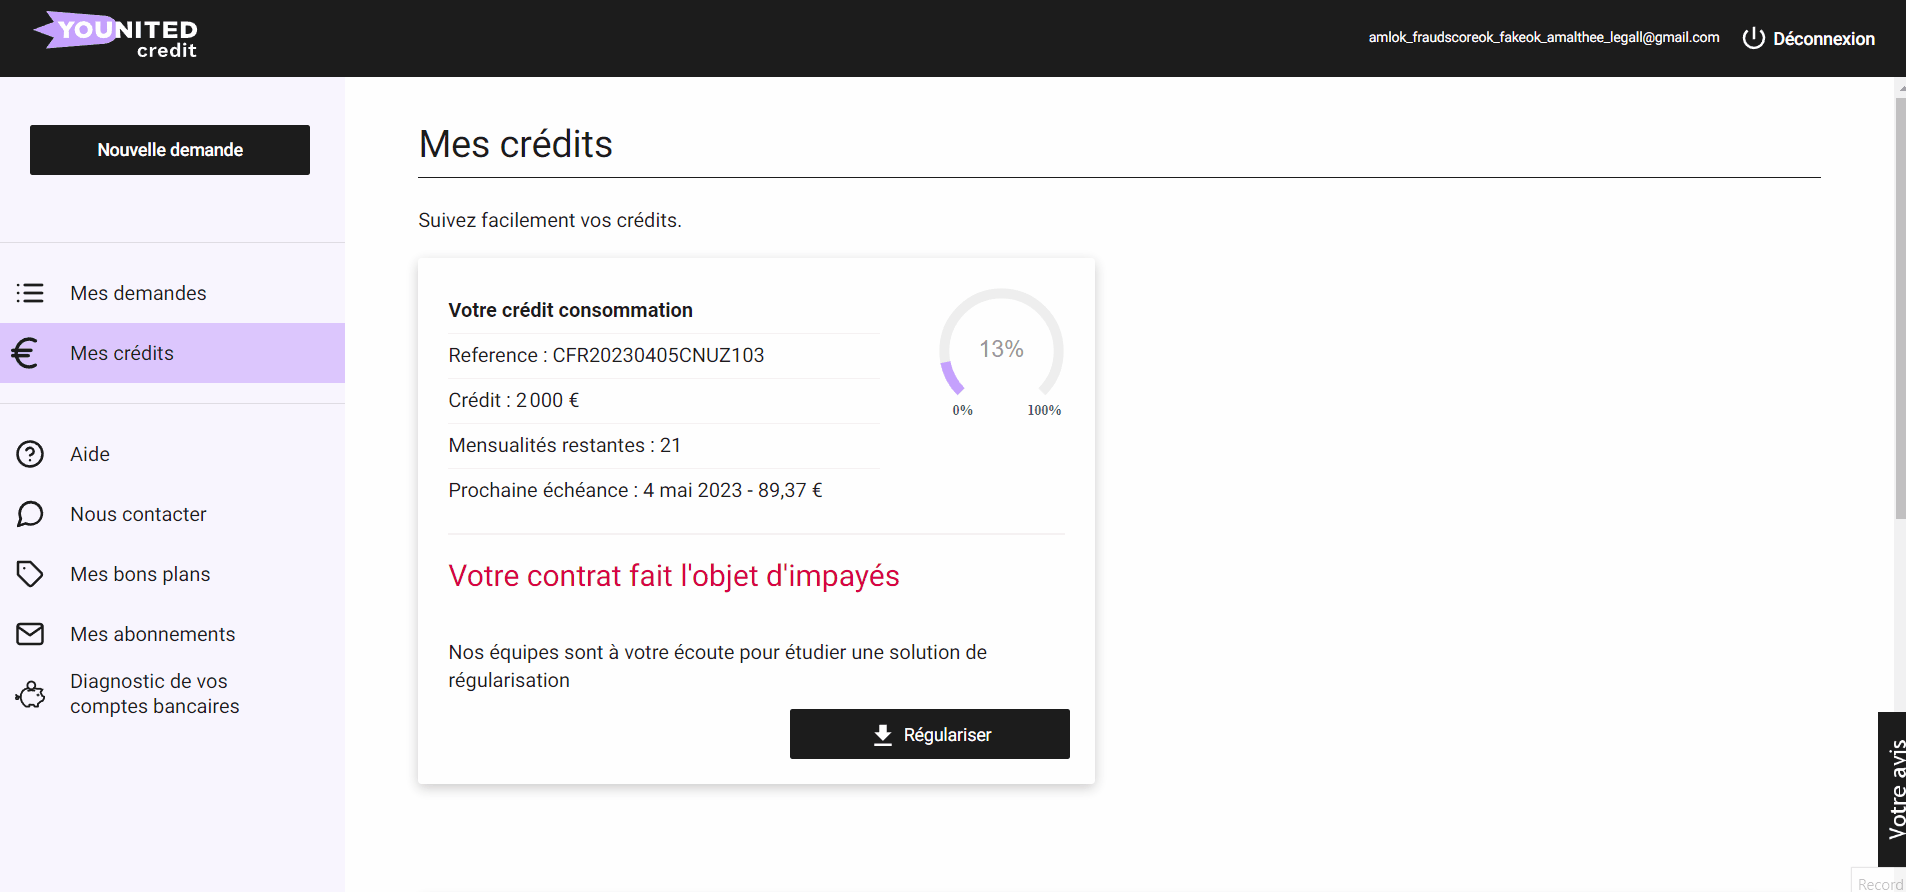Image resolution: width=1906 pixels, height=892 pixels.
Task: Click the Nouvelle demande button
Action: click(x=170, y=150)
